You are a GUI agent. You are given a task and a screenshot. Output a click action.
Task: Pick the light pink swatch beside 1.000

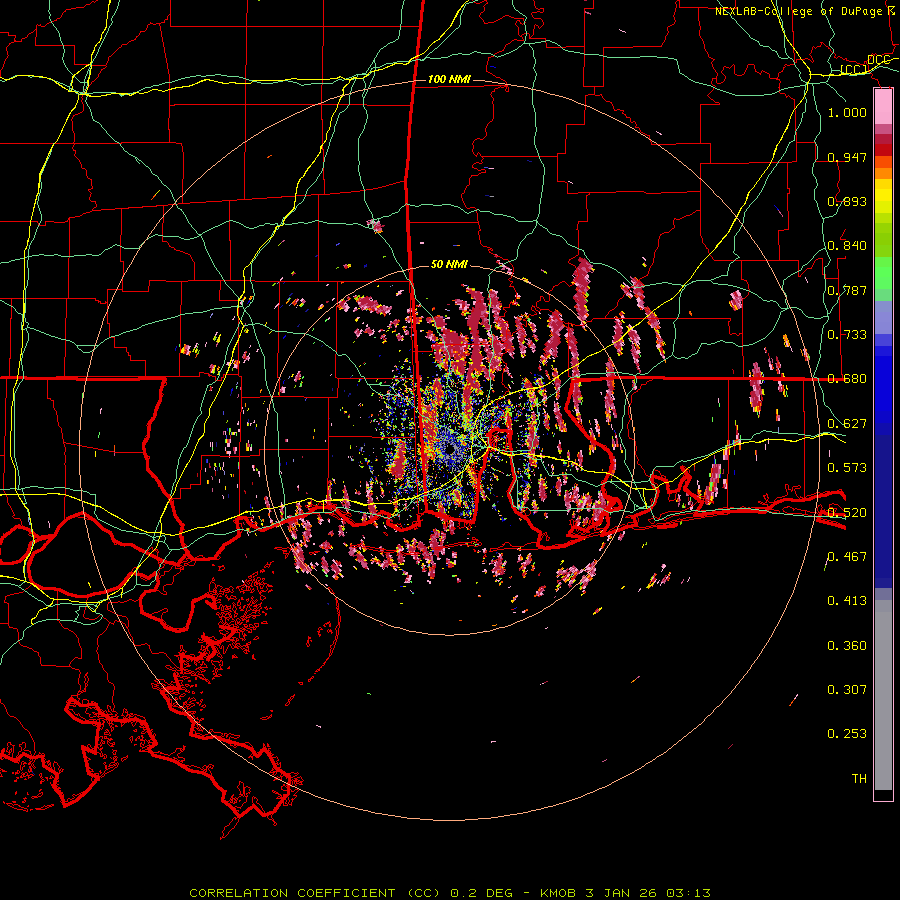[x=883, y=107]
